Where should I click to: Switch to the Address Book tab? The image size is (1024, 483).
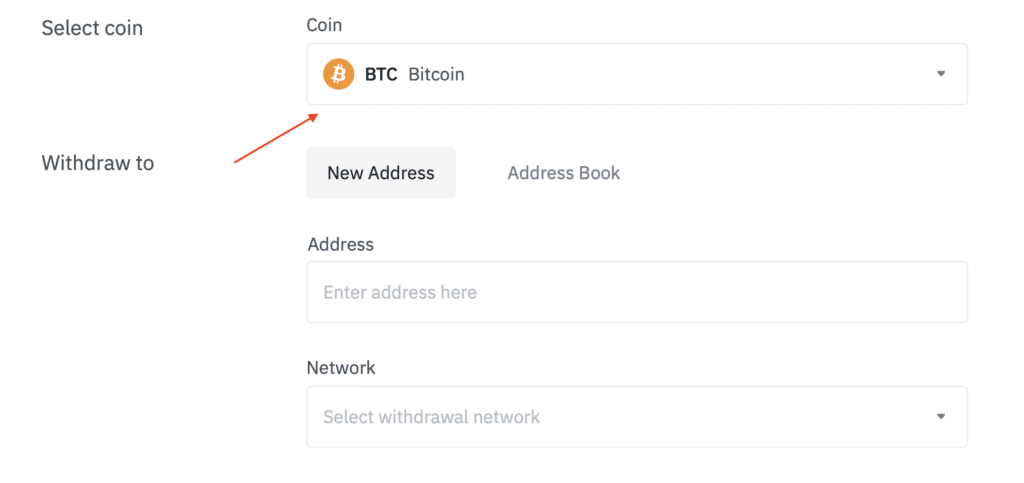(x=564, y=173)
